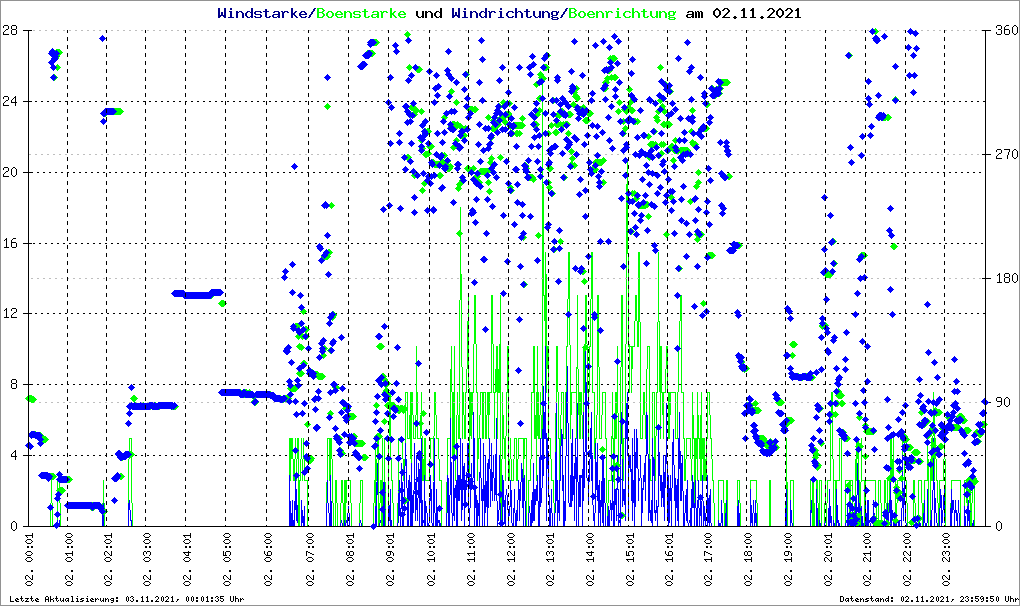Select the green "Boenrichtung" title word
This screenshot has width=1020, height=606.
click(x=622, y=14)
